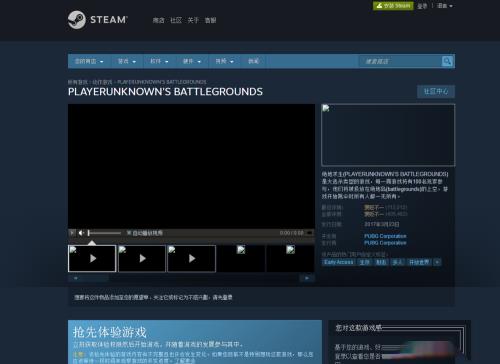This screenshot has width=500, height=364.
Task: Toggle the autoplay videos checkbox
Action: point(129,233)
